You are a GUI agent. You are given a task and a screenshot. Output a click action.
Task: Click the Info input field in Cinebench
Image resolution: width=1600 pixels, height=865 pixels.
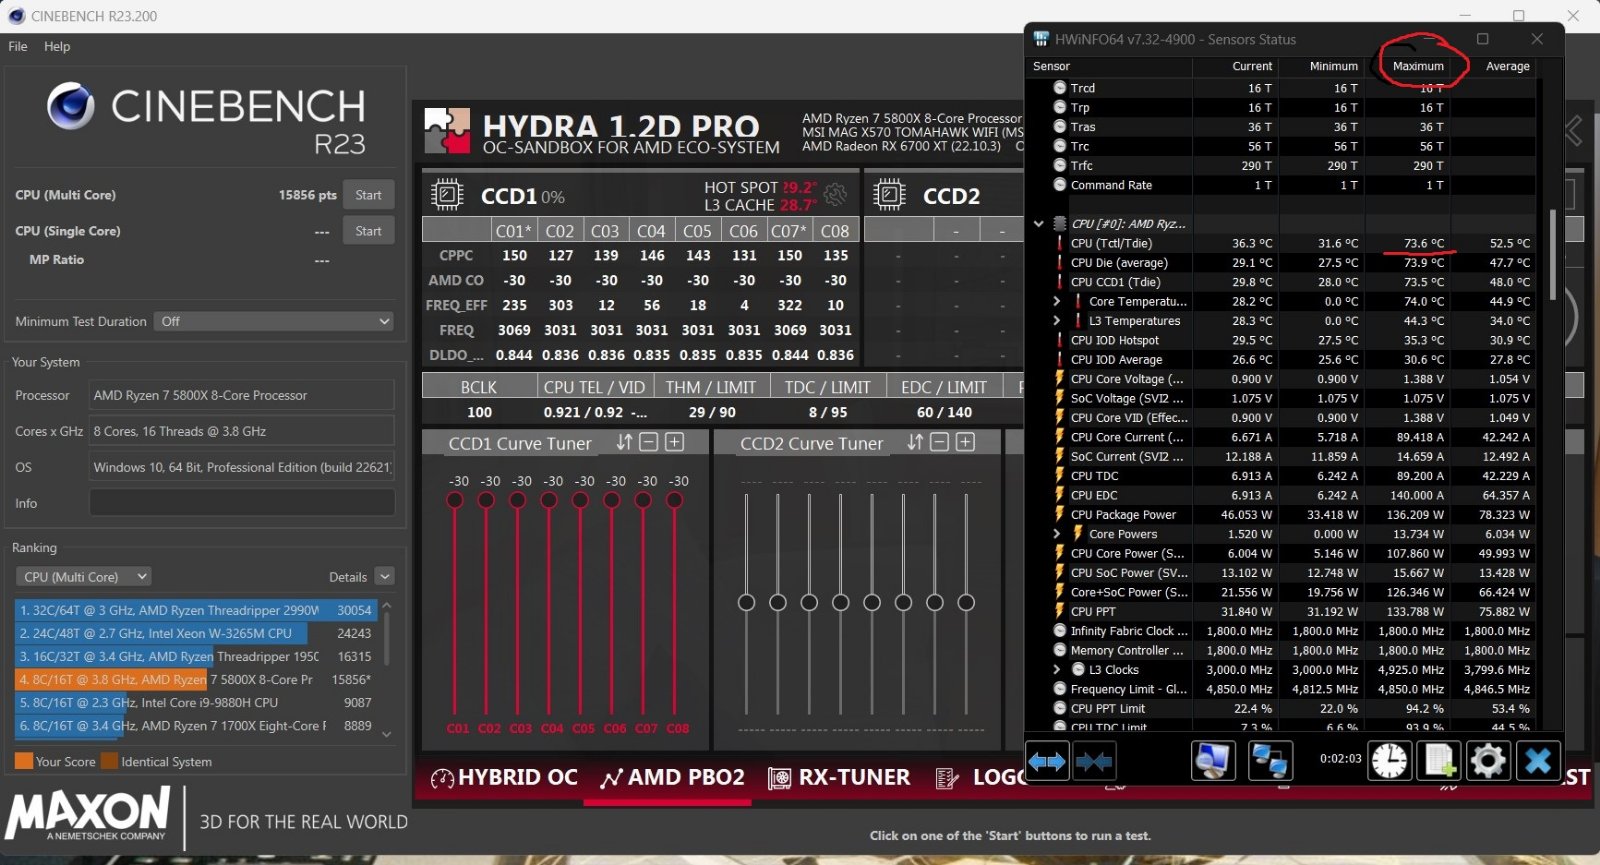tap(242, 503)
